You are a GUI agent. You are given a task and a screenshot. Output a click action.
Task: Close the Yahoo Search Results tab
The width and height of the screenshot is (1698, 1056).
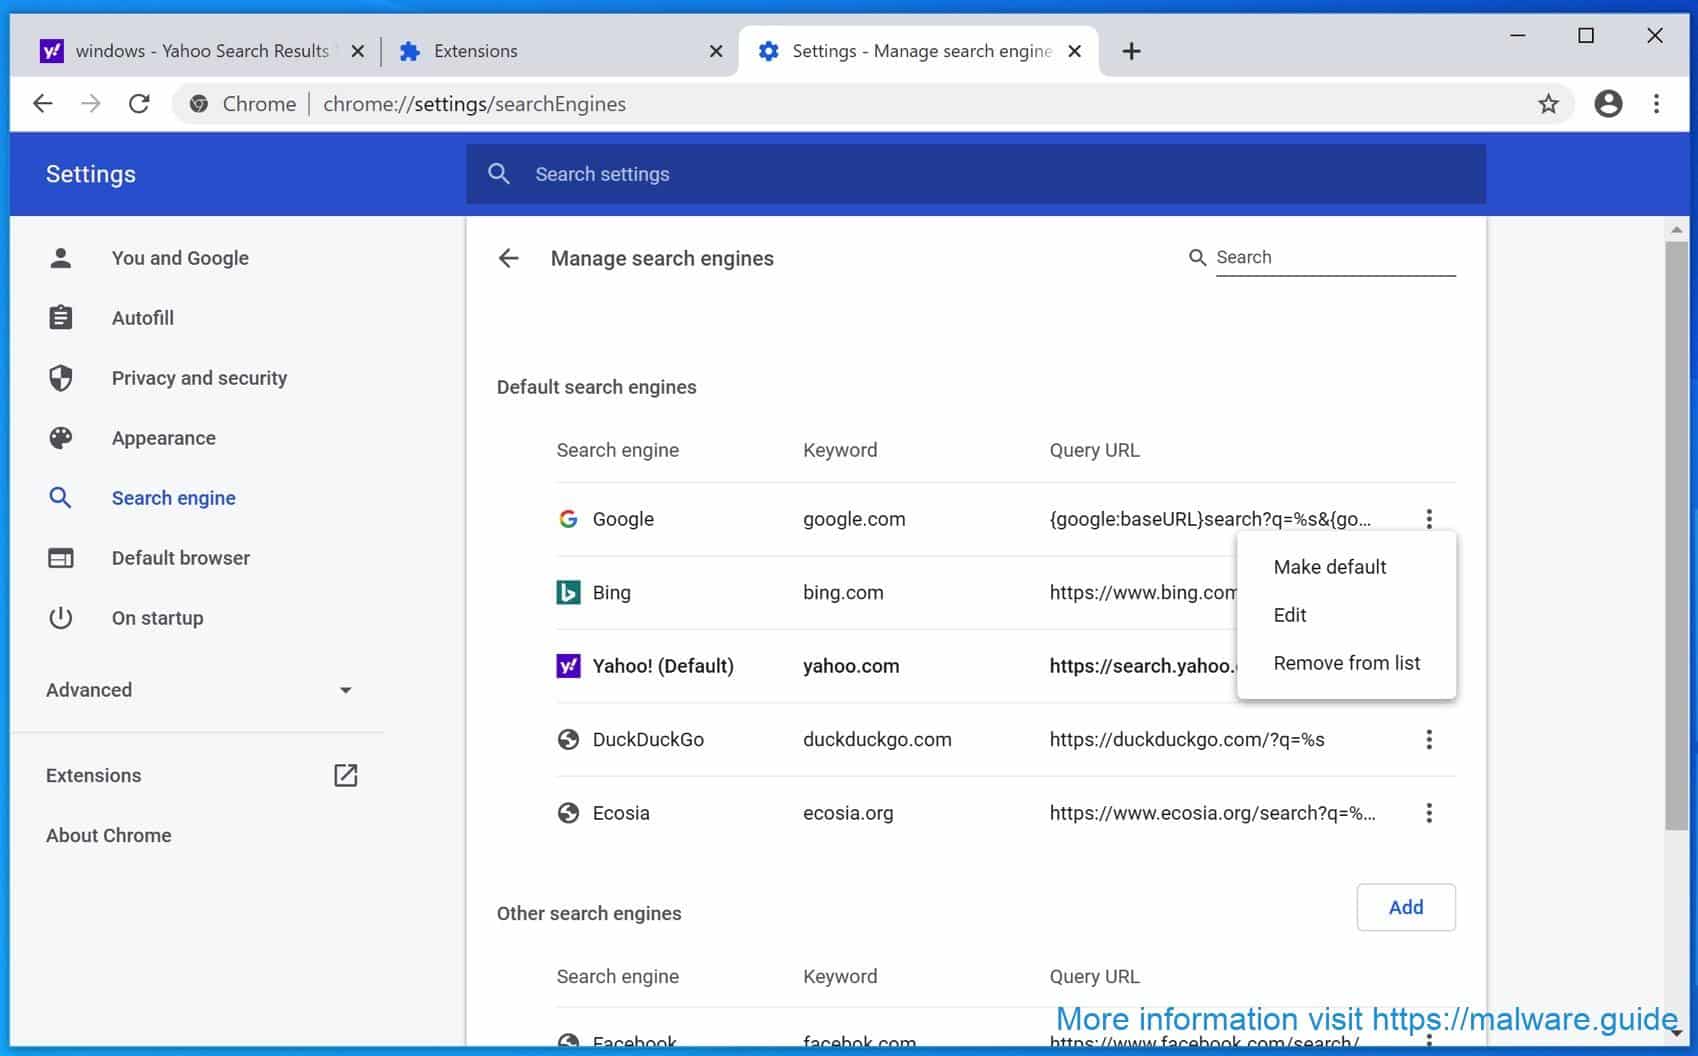tap(357, 51)
